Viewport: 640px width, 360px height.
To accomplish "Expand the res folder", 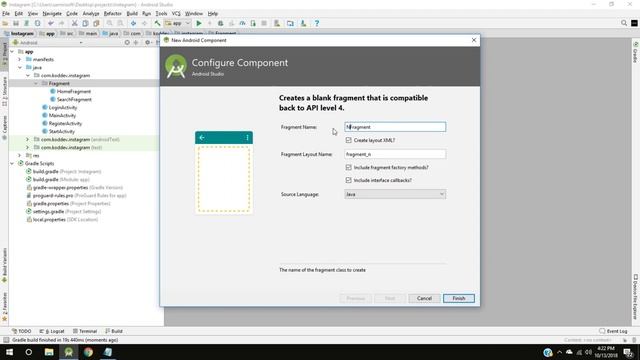I will pyautogui.click(x=20, y=156).
